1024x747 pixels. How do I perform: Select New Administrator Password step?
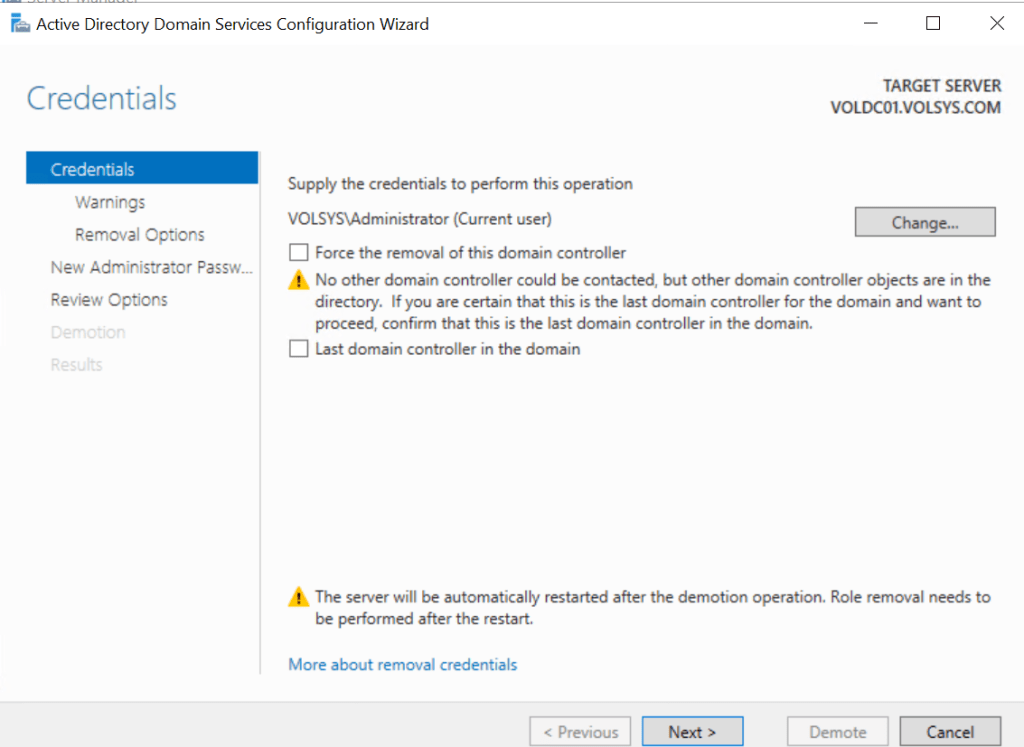[x=151, y=267]
